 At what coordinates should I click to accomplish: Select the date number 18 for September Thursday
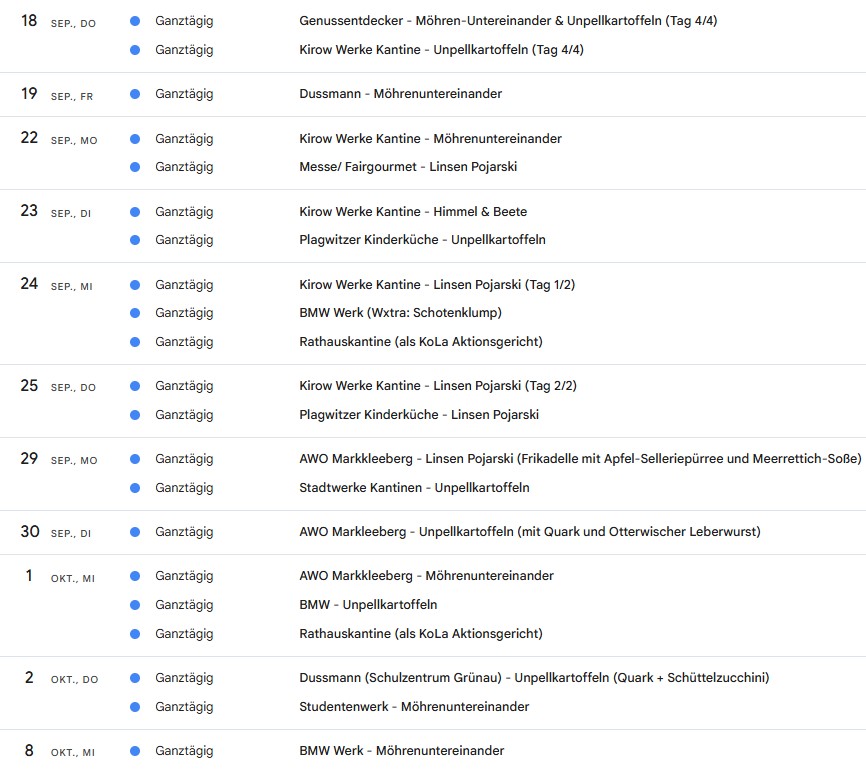pyautogui.click(x=29, y=21)
